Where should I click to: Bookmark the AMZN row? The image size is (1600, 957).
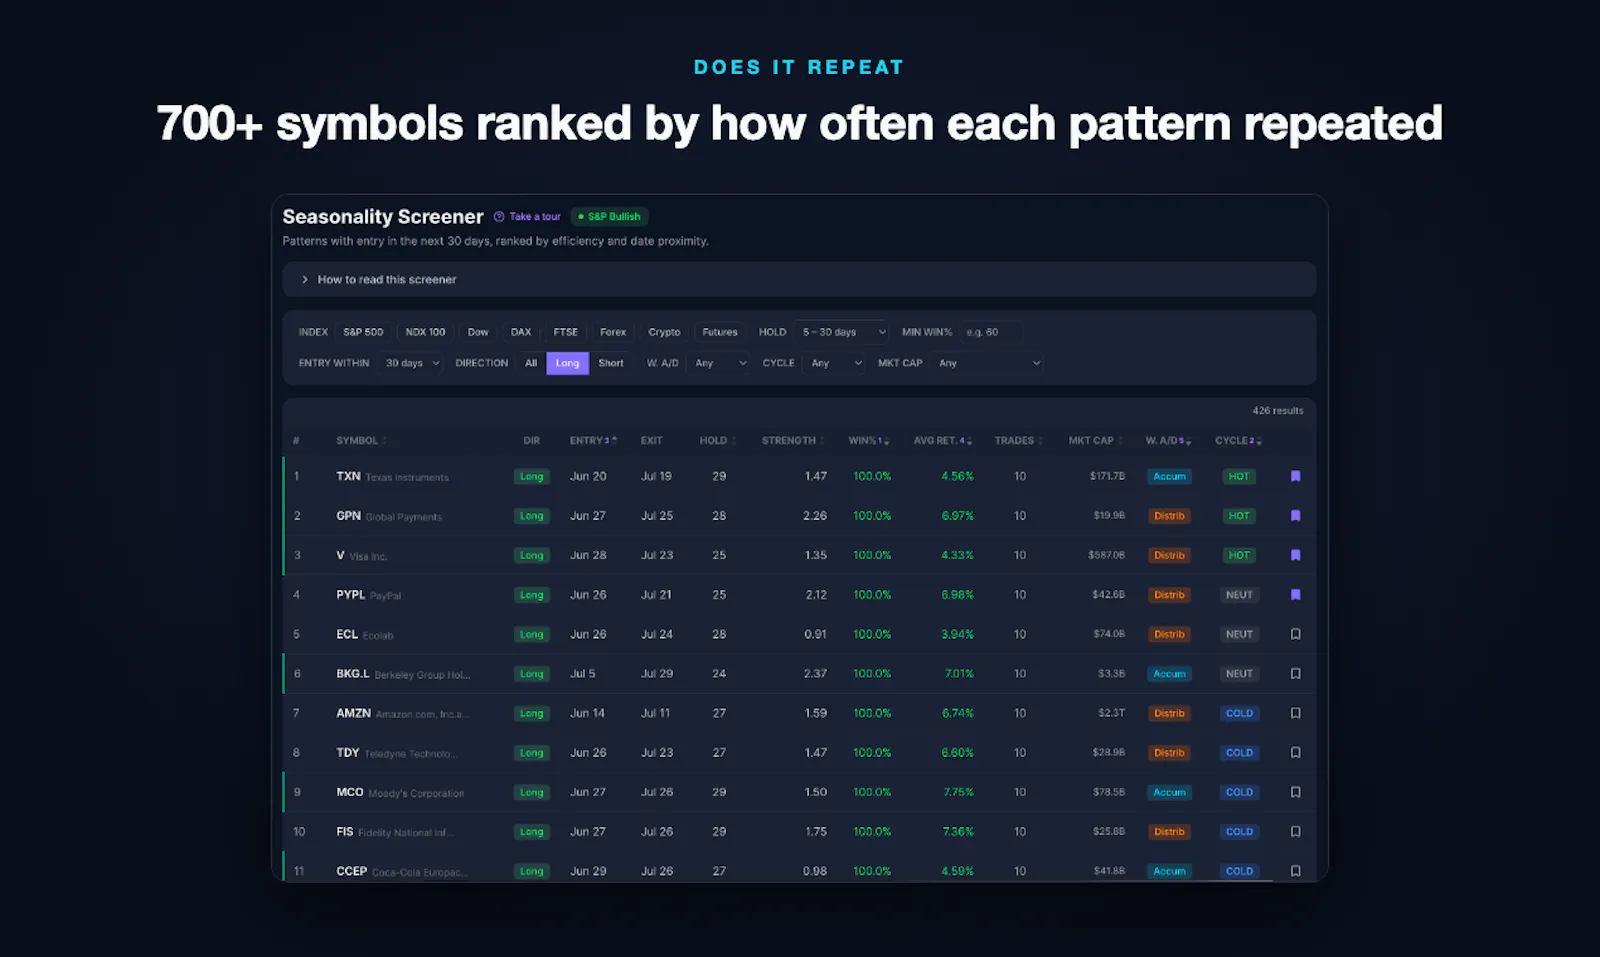pyautogui.click(x=1295, y=713)
